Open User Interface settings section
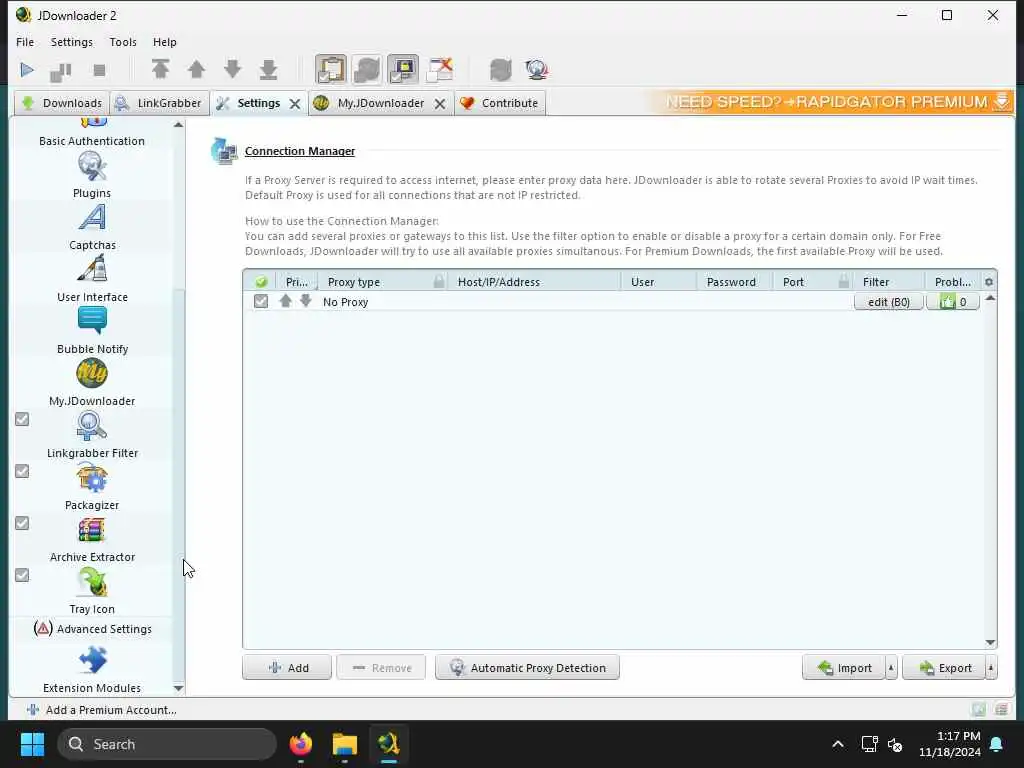Viewport: 1024px width, 768px height. [x=92, y=278]
